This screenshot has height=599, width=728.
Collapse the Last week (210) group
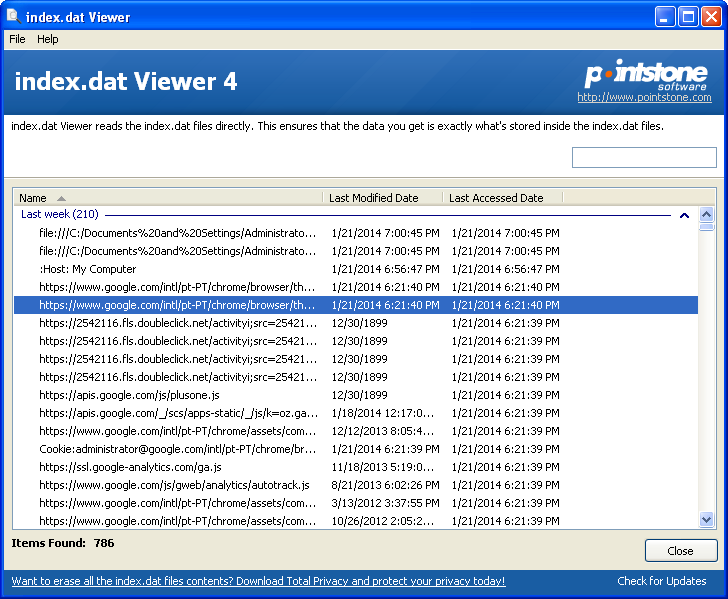(684, 215)
